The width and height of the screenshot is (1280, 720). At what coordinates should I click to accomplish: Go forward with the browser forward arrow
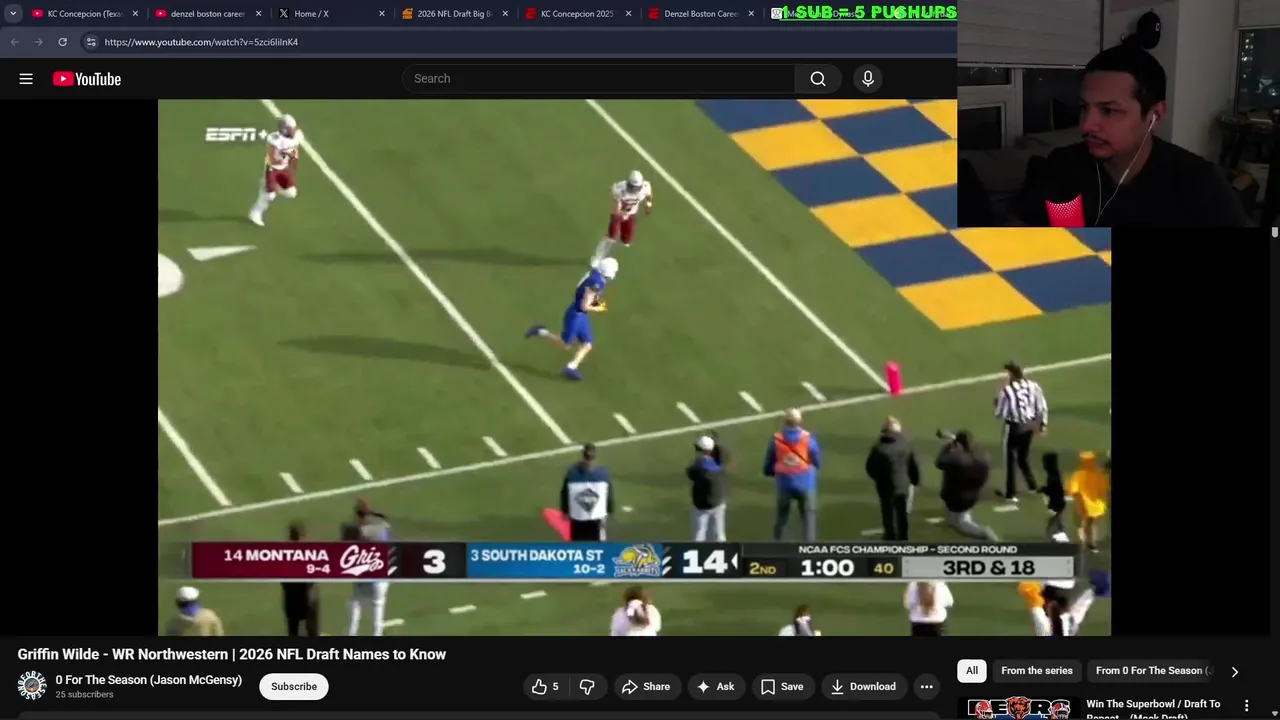[x=38, y=42]
